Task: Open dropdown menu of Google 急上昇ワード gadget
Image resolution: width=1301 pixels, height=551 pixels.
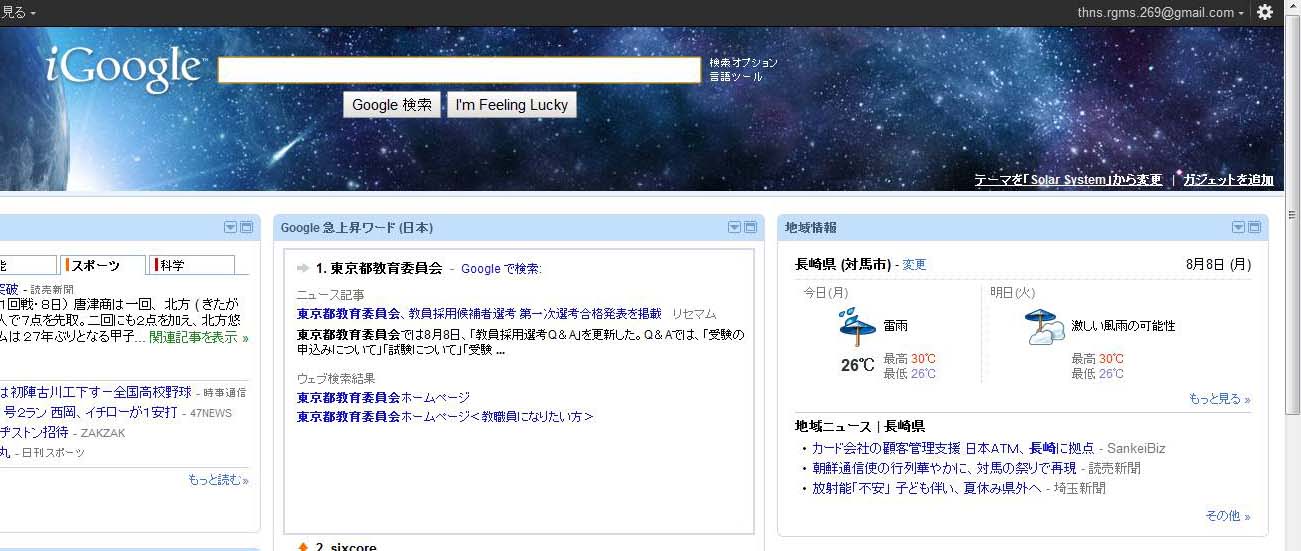Action: click(x=734, y=227)
